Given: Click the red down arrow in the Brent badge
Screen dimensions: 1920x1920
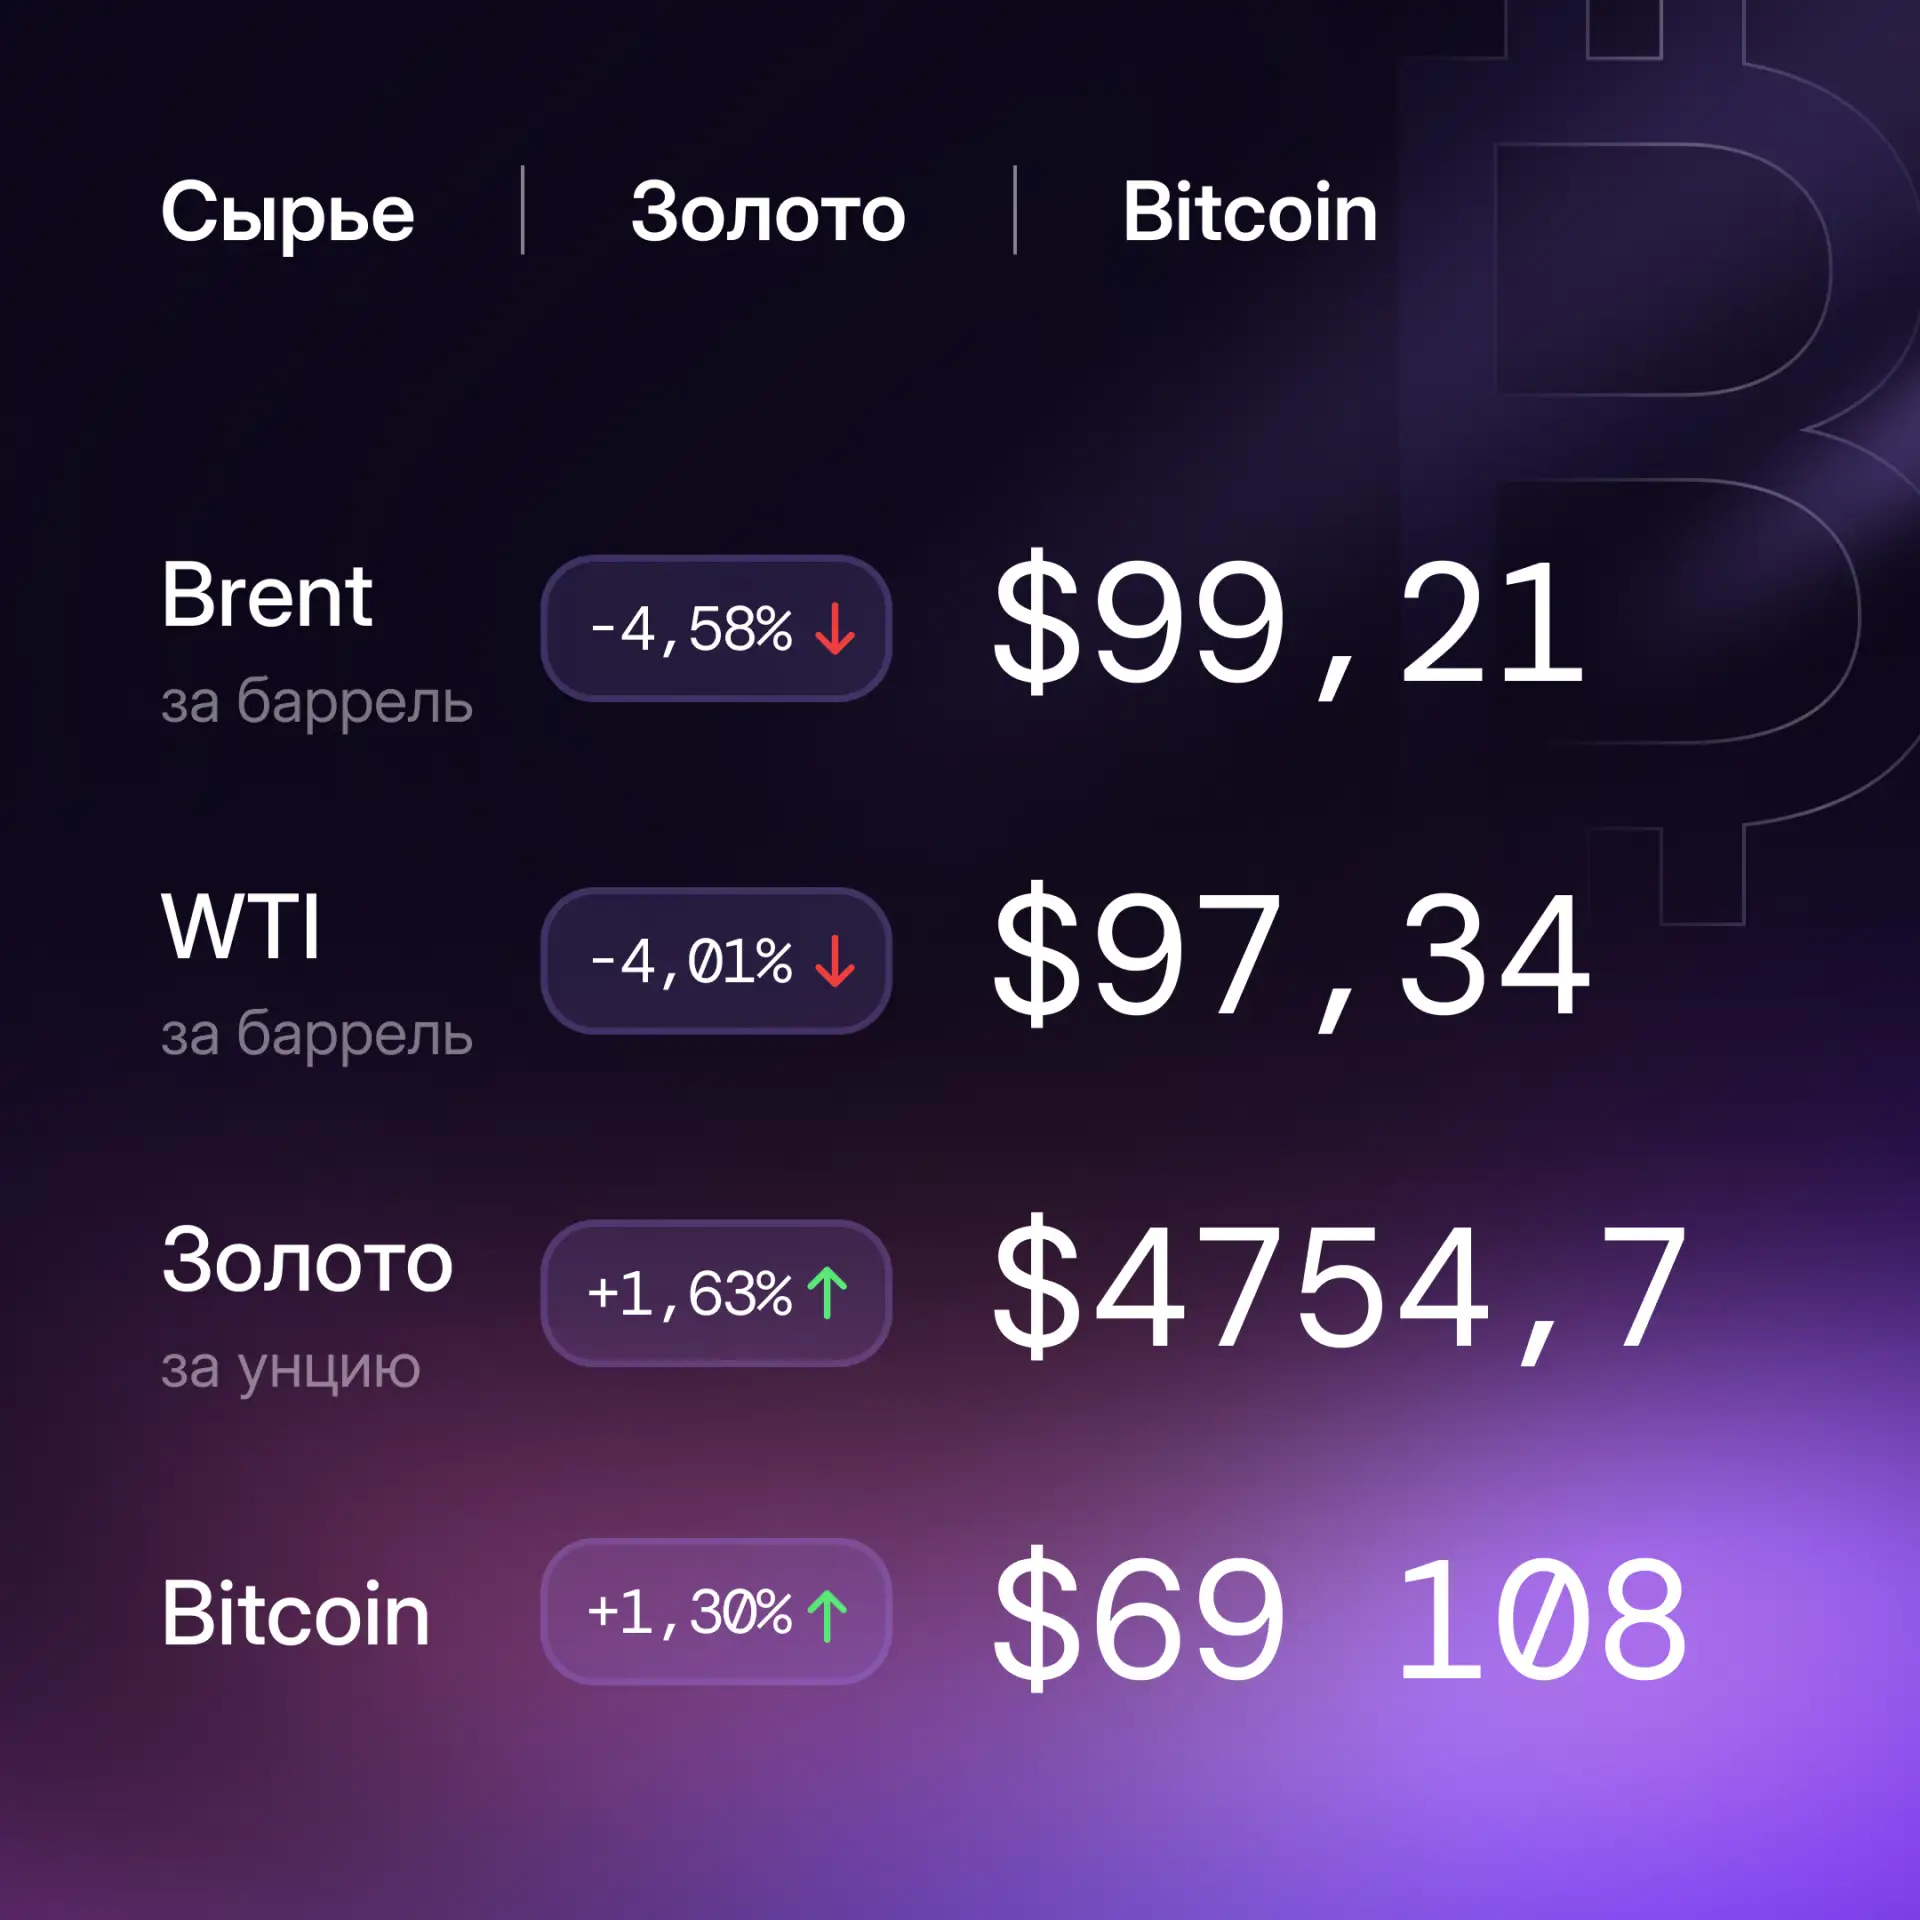Looking at the screenshot, I should click(834, 629).
